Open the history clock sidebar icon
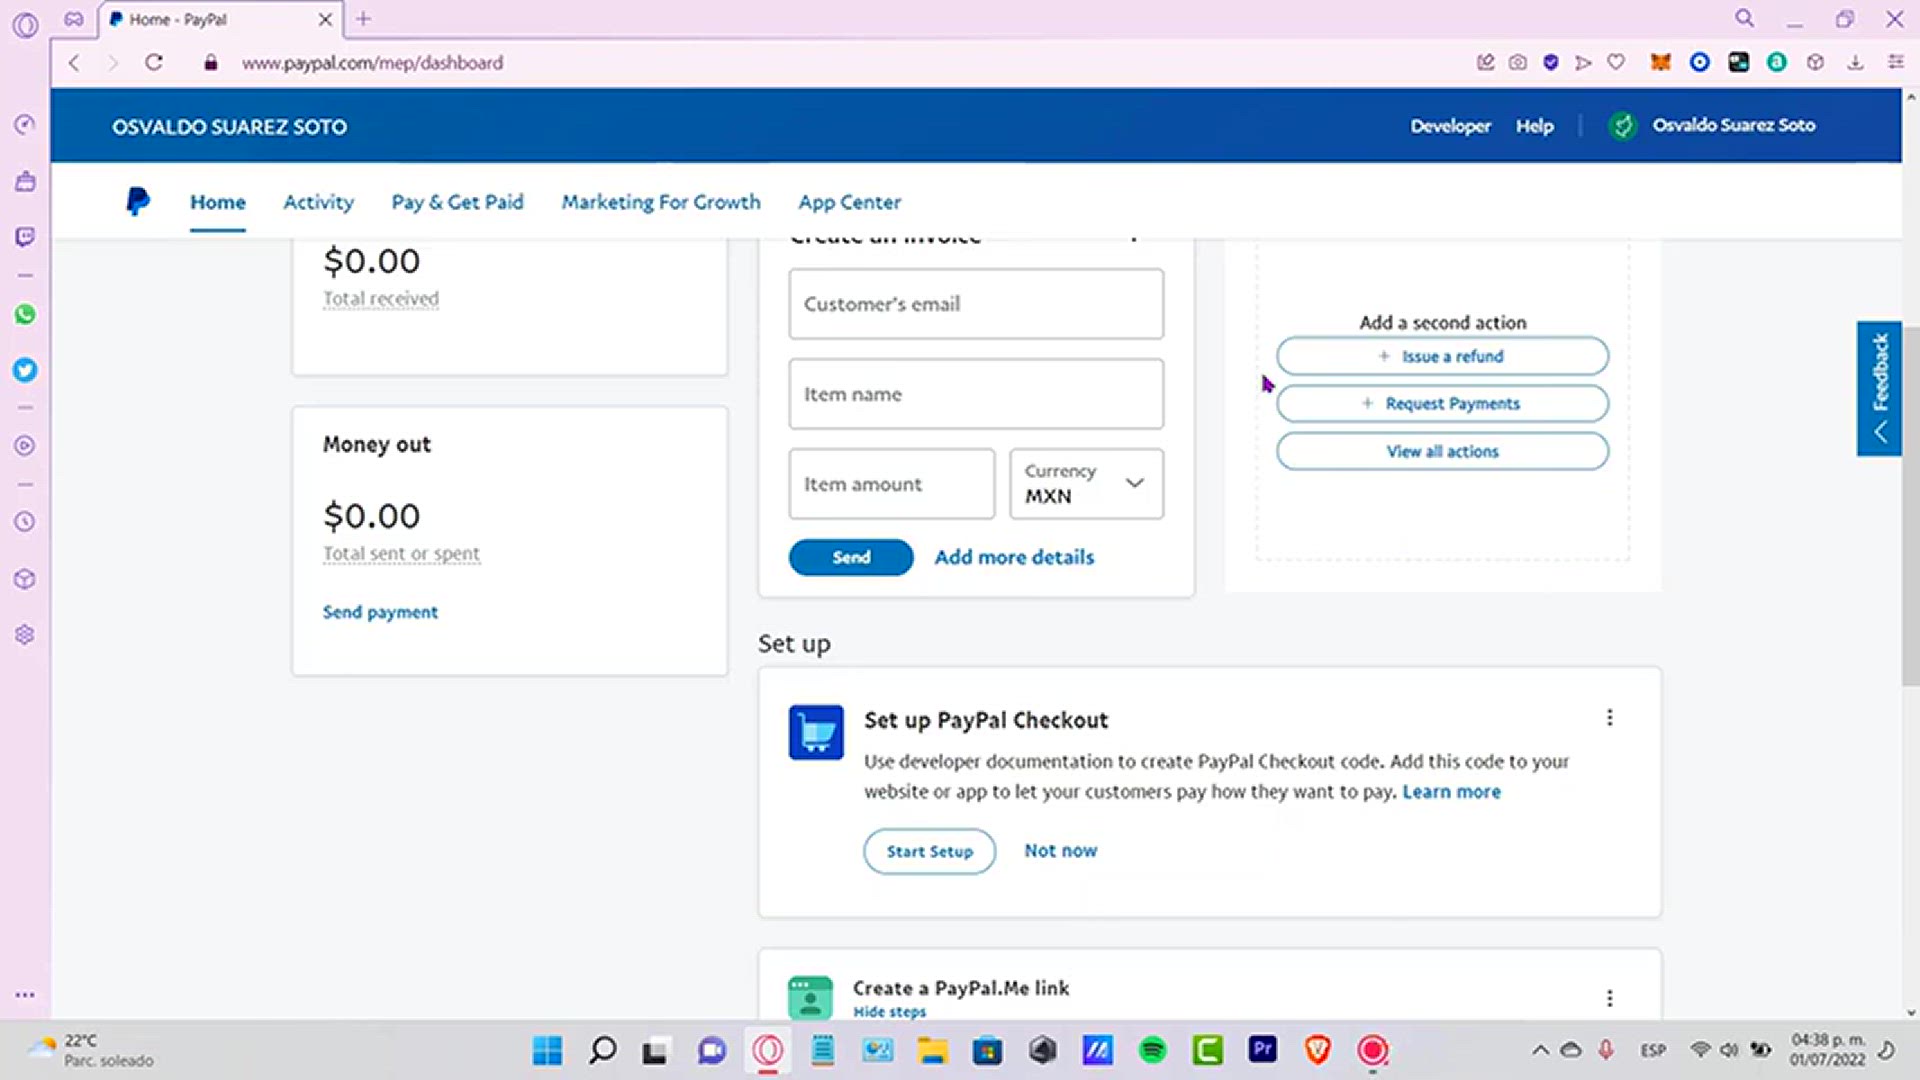The height and width of the screenshot is (1080, 1920). (25, 522)
